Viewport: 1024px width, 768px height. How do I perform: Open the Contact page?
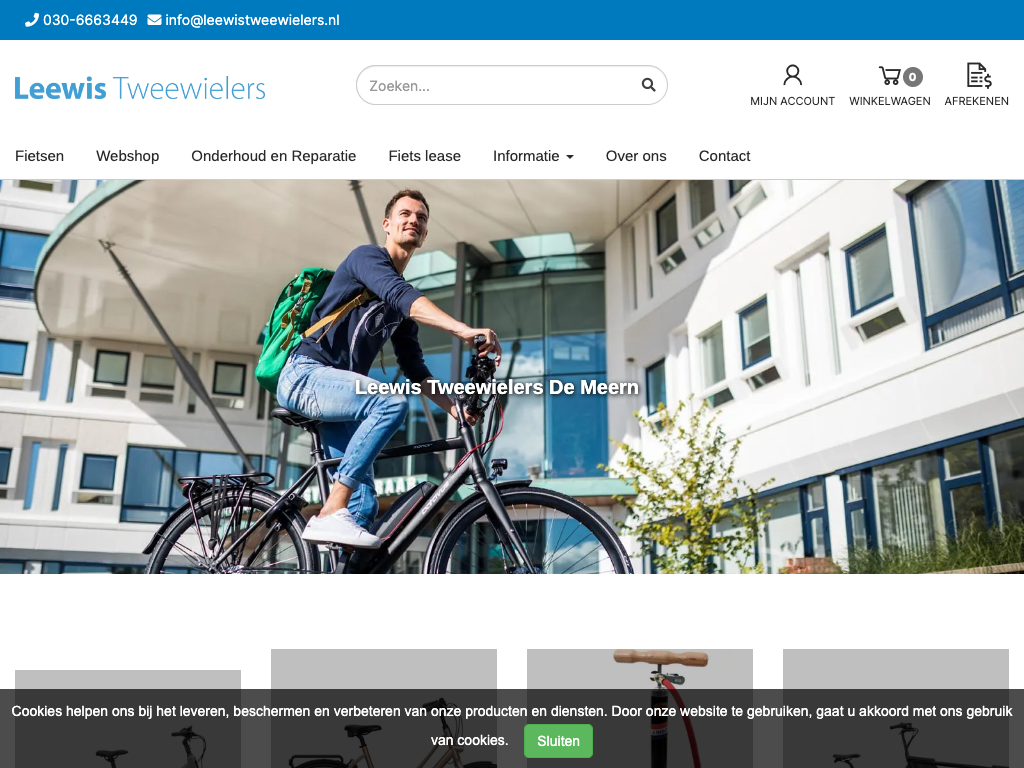click(x=724, y=156)
